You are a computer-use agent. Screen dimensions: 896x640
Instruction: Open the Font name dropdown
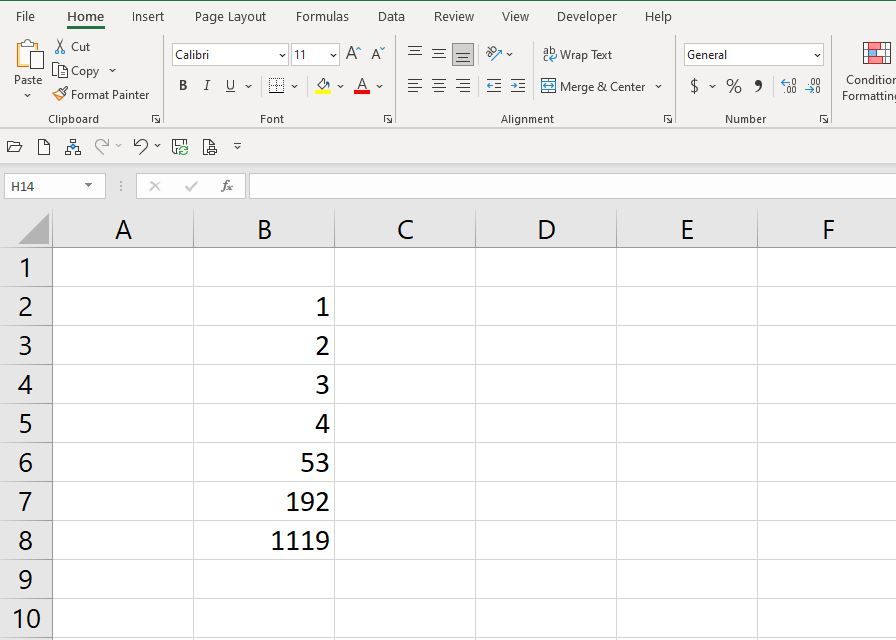click(x=283, y=54)
